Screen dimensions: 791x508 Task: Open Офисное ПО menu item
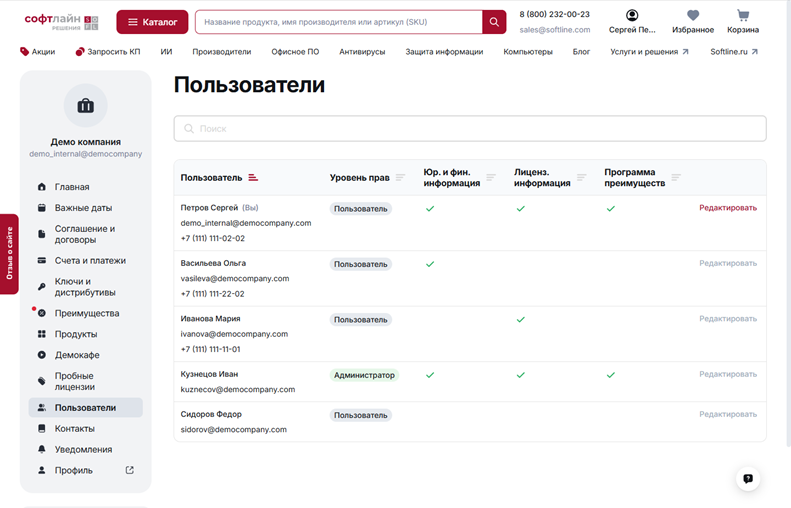[x=295, y=51]
